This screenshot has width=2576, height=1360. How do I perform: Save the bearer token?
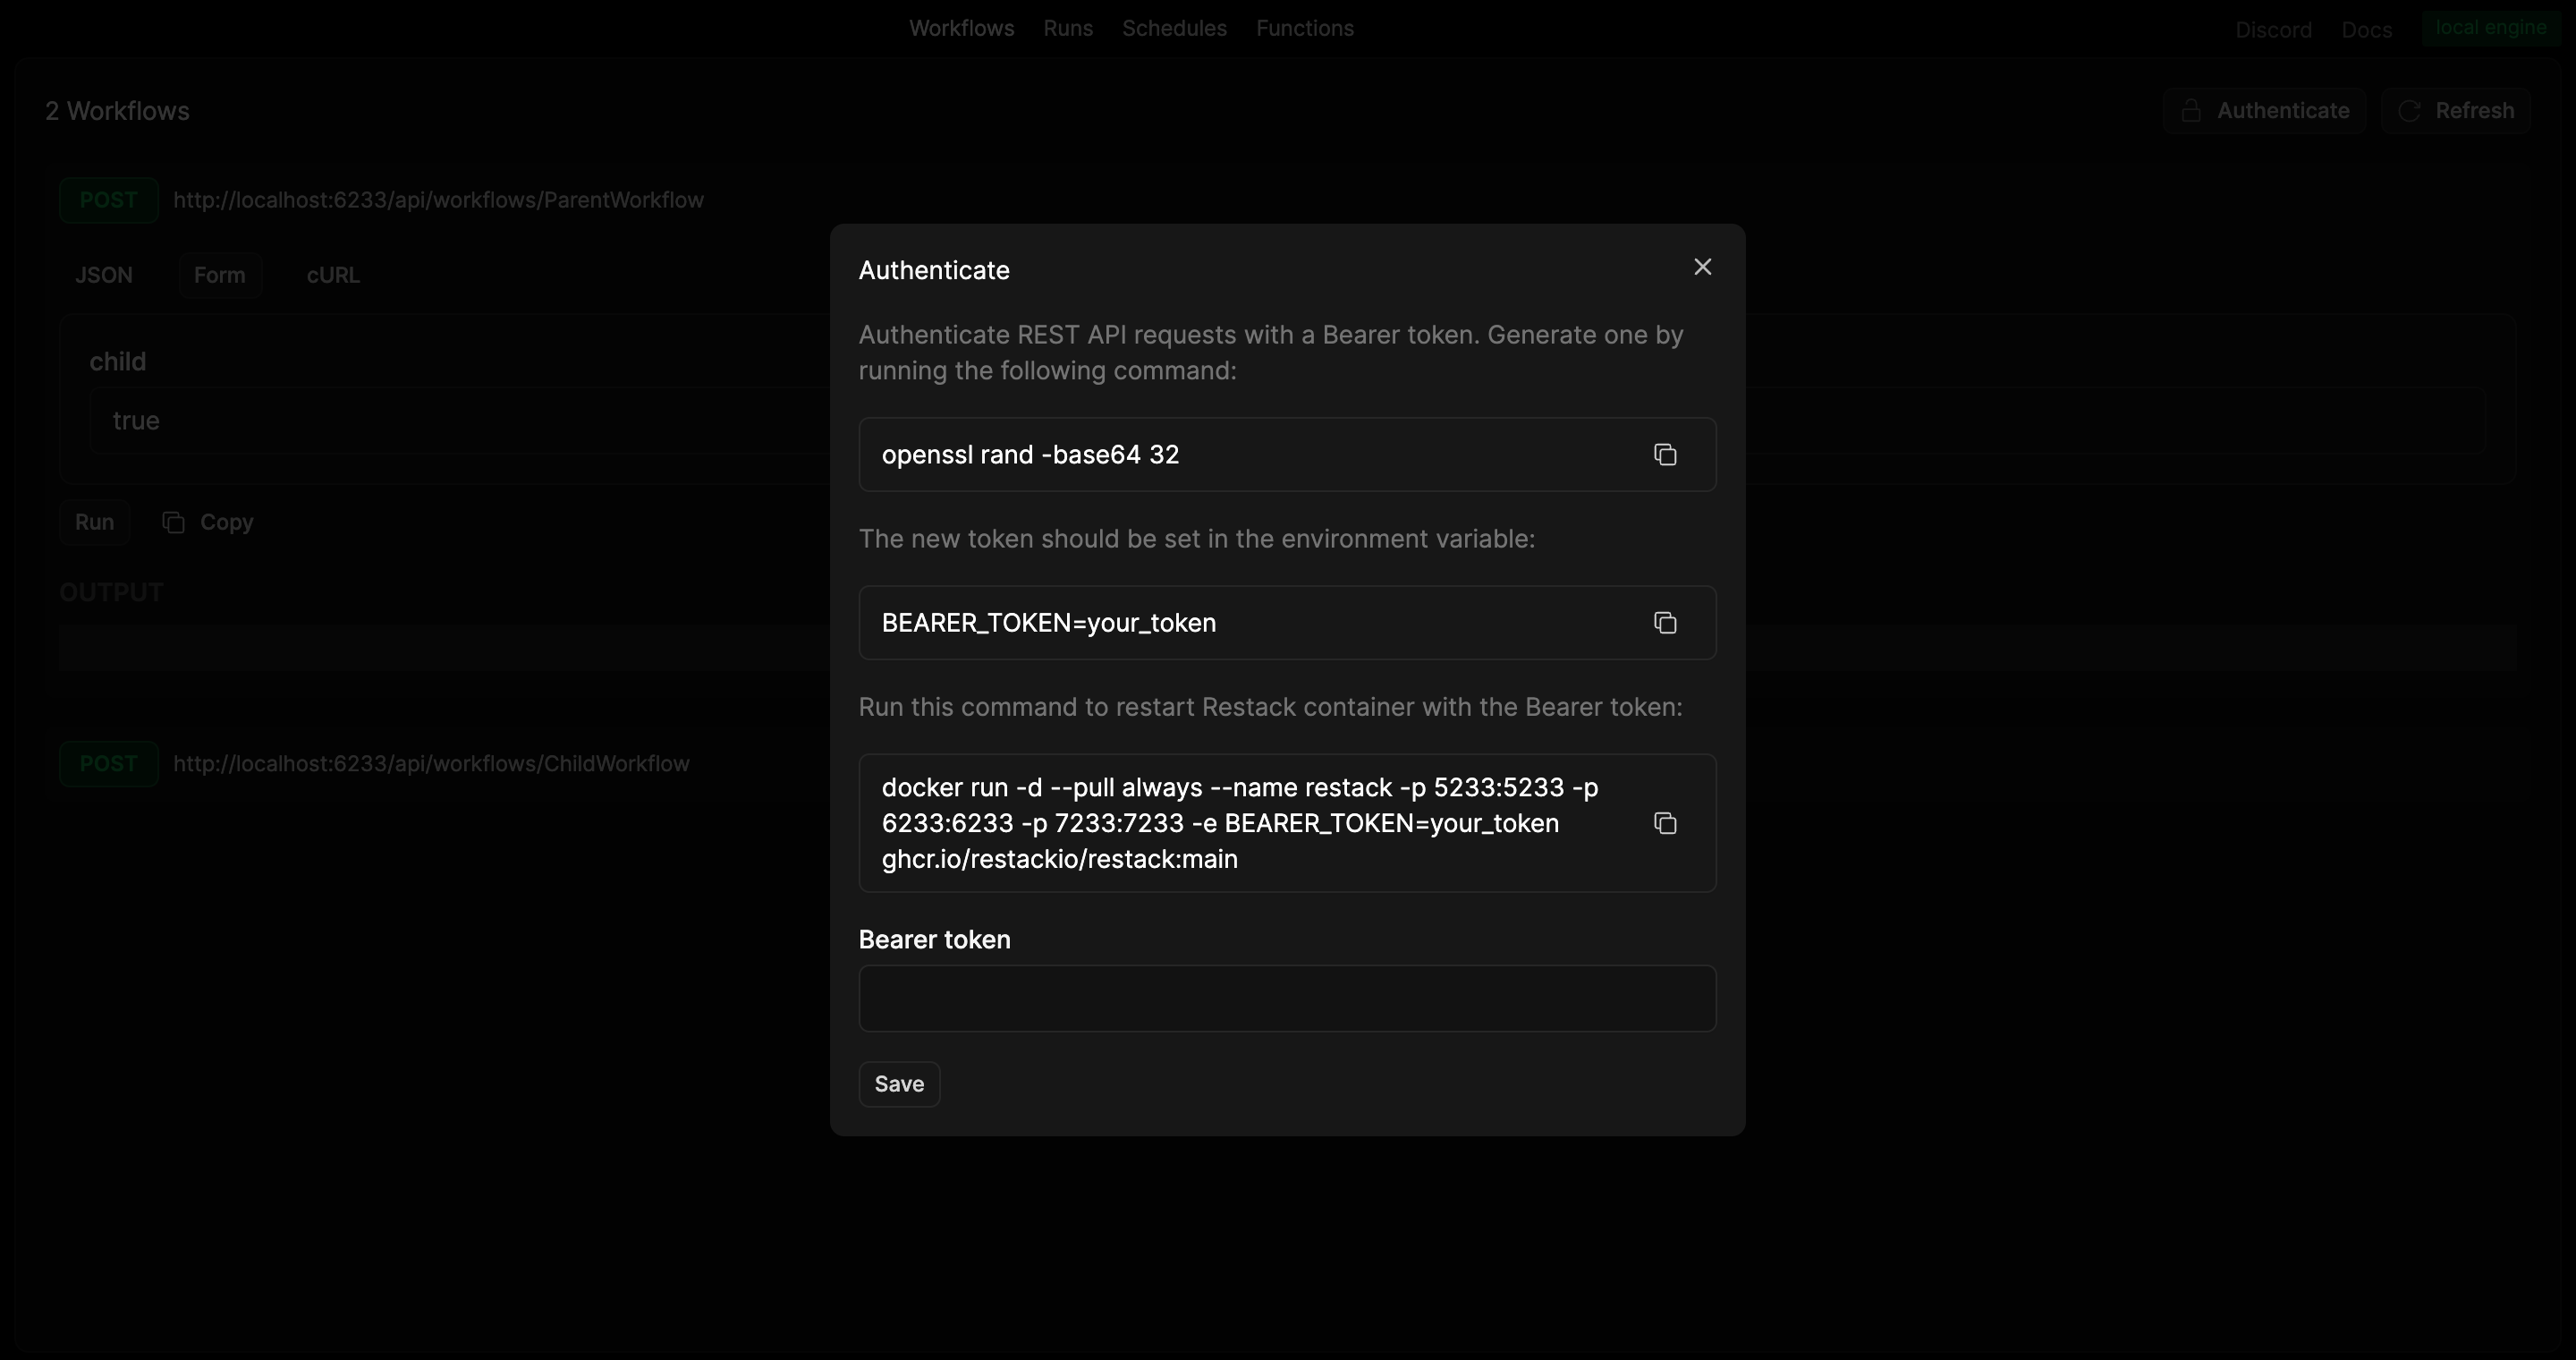point(898,1084)
